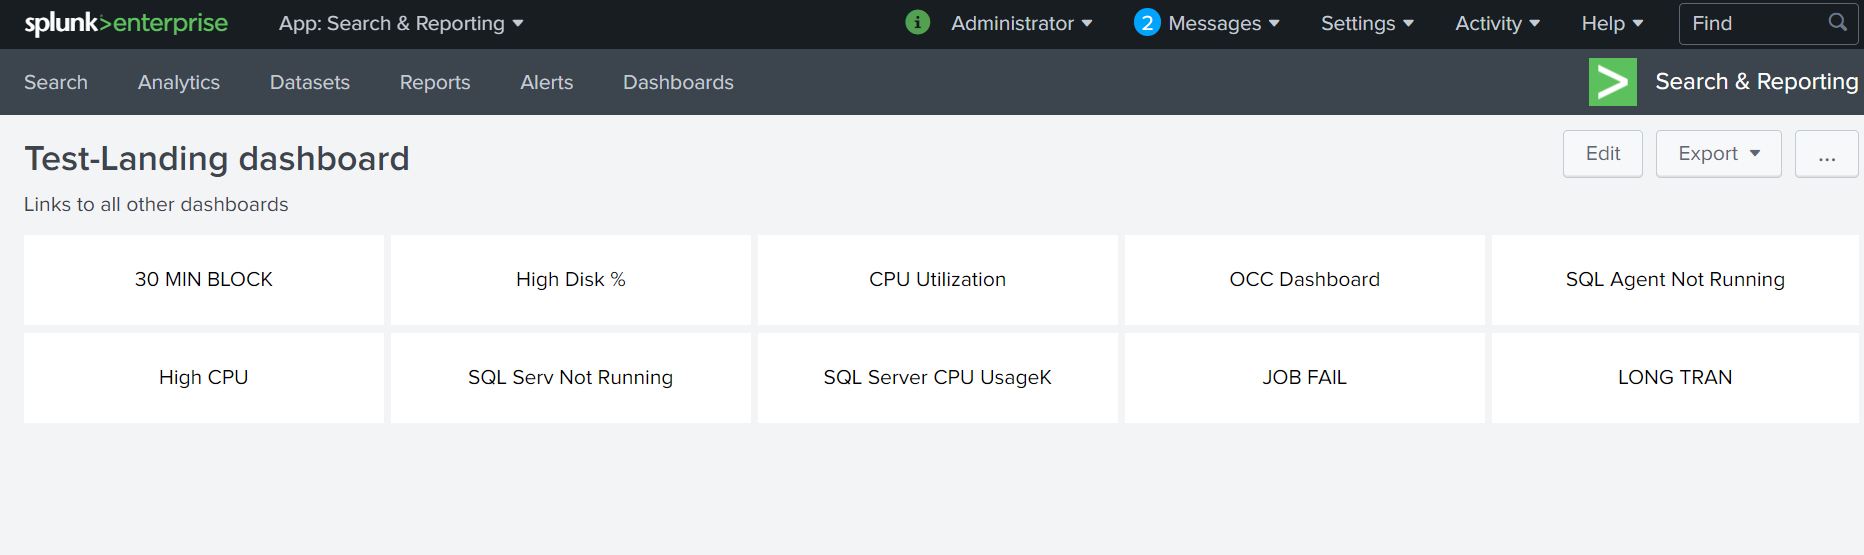
Task: Open the CPU Utilization dashboard link
Action: tap(937, 280)
